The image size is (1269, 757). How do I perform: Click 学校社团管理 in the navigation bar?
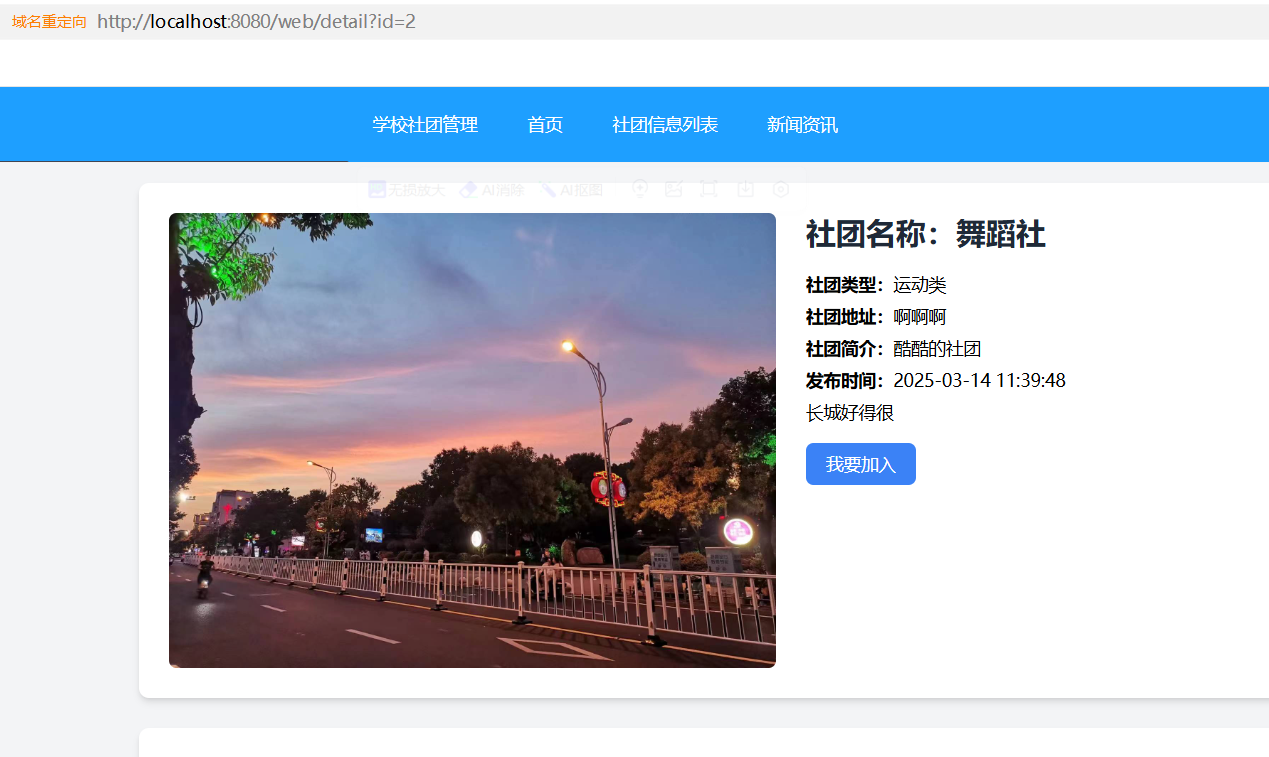point(425,125)
